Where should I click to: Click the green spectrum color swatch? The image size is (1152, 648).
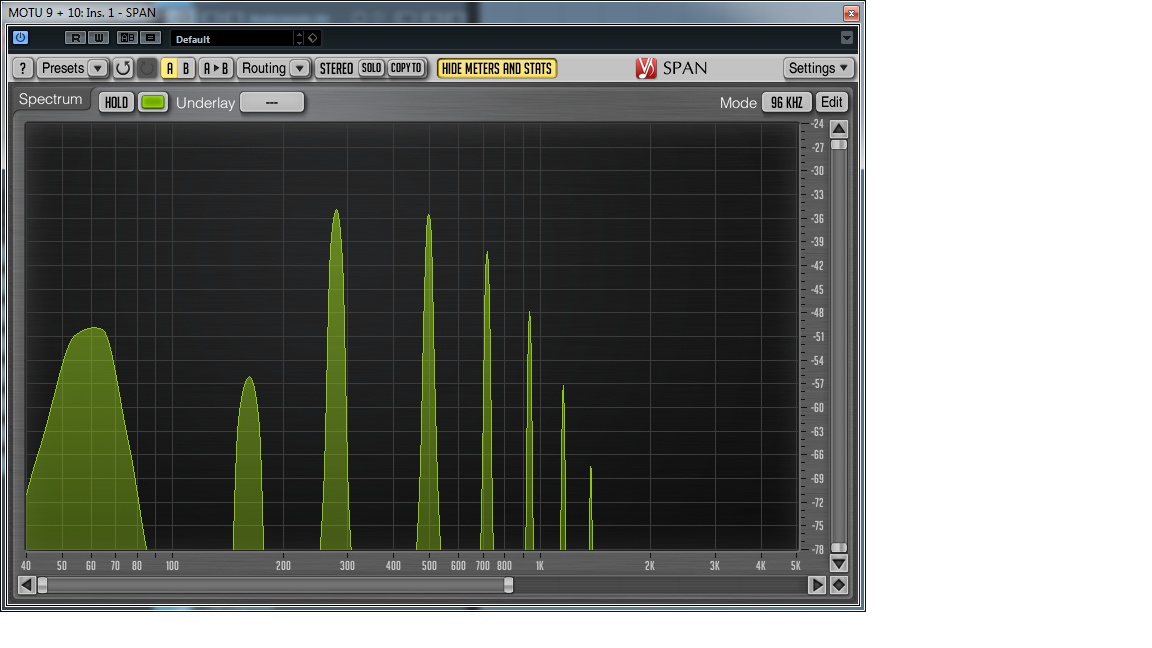coord(153,102)
